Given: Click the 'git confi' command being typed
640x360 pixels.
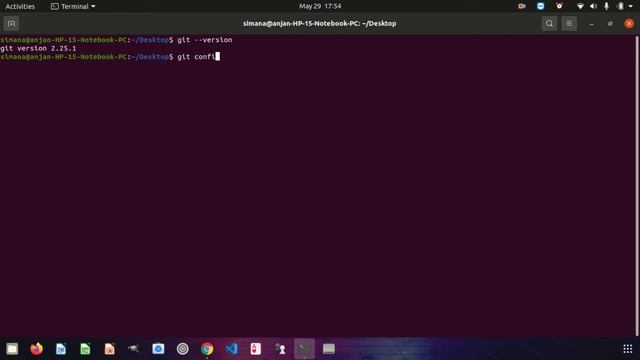Looking at the screenshot, I should tap(196, 57).
